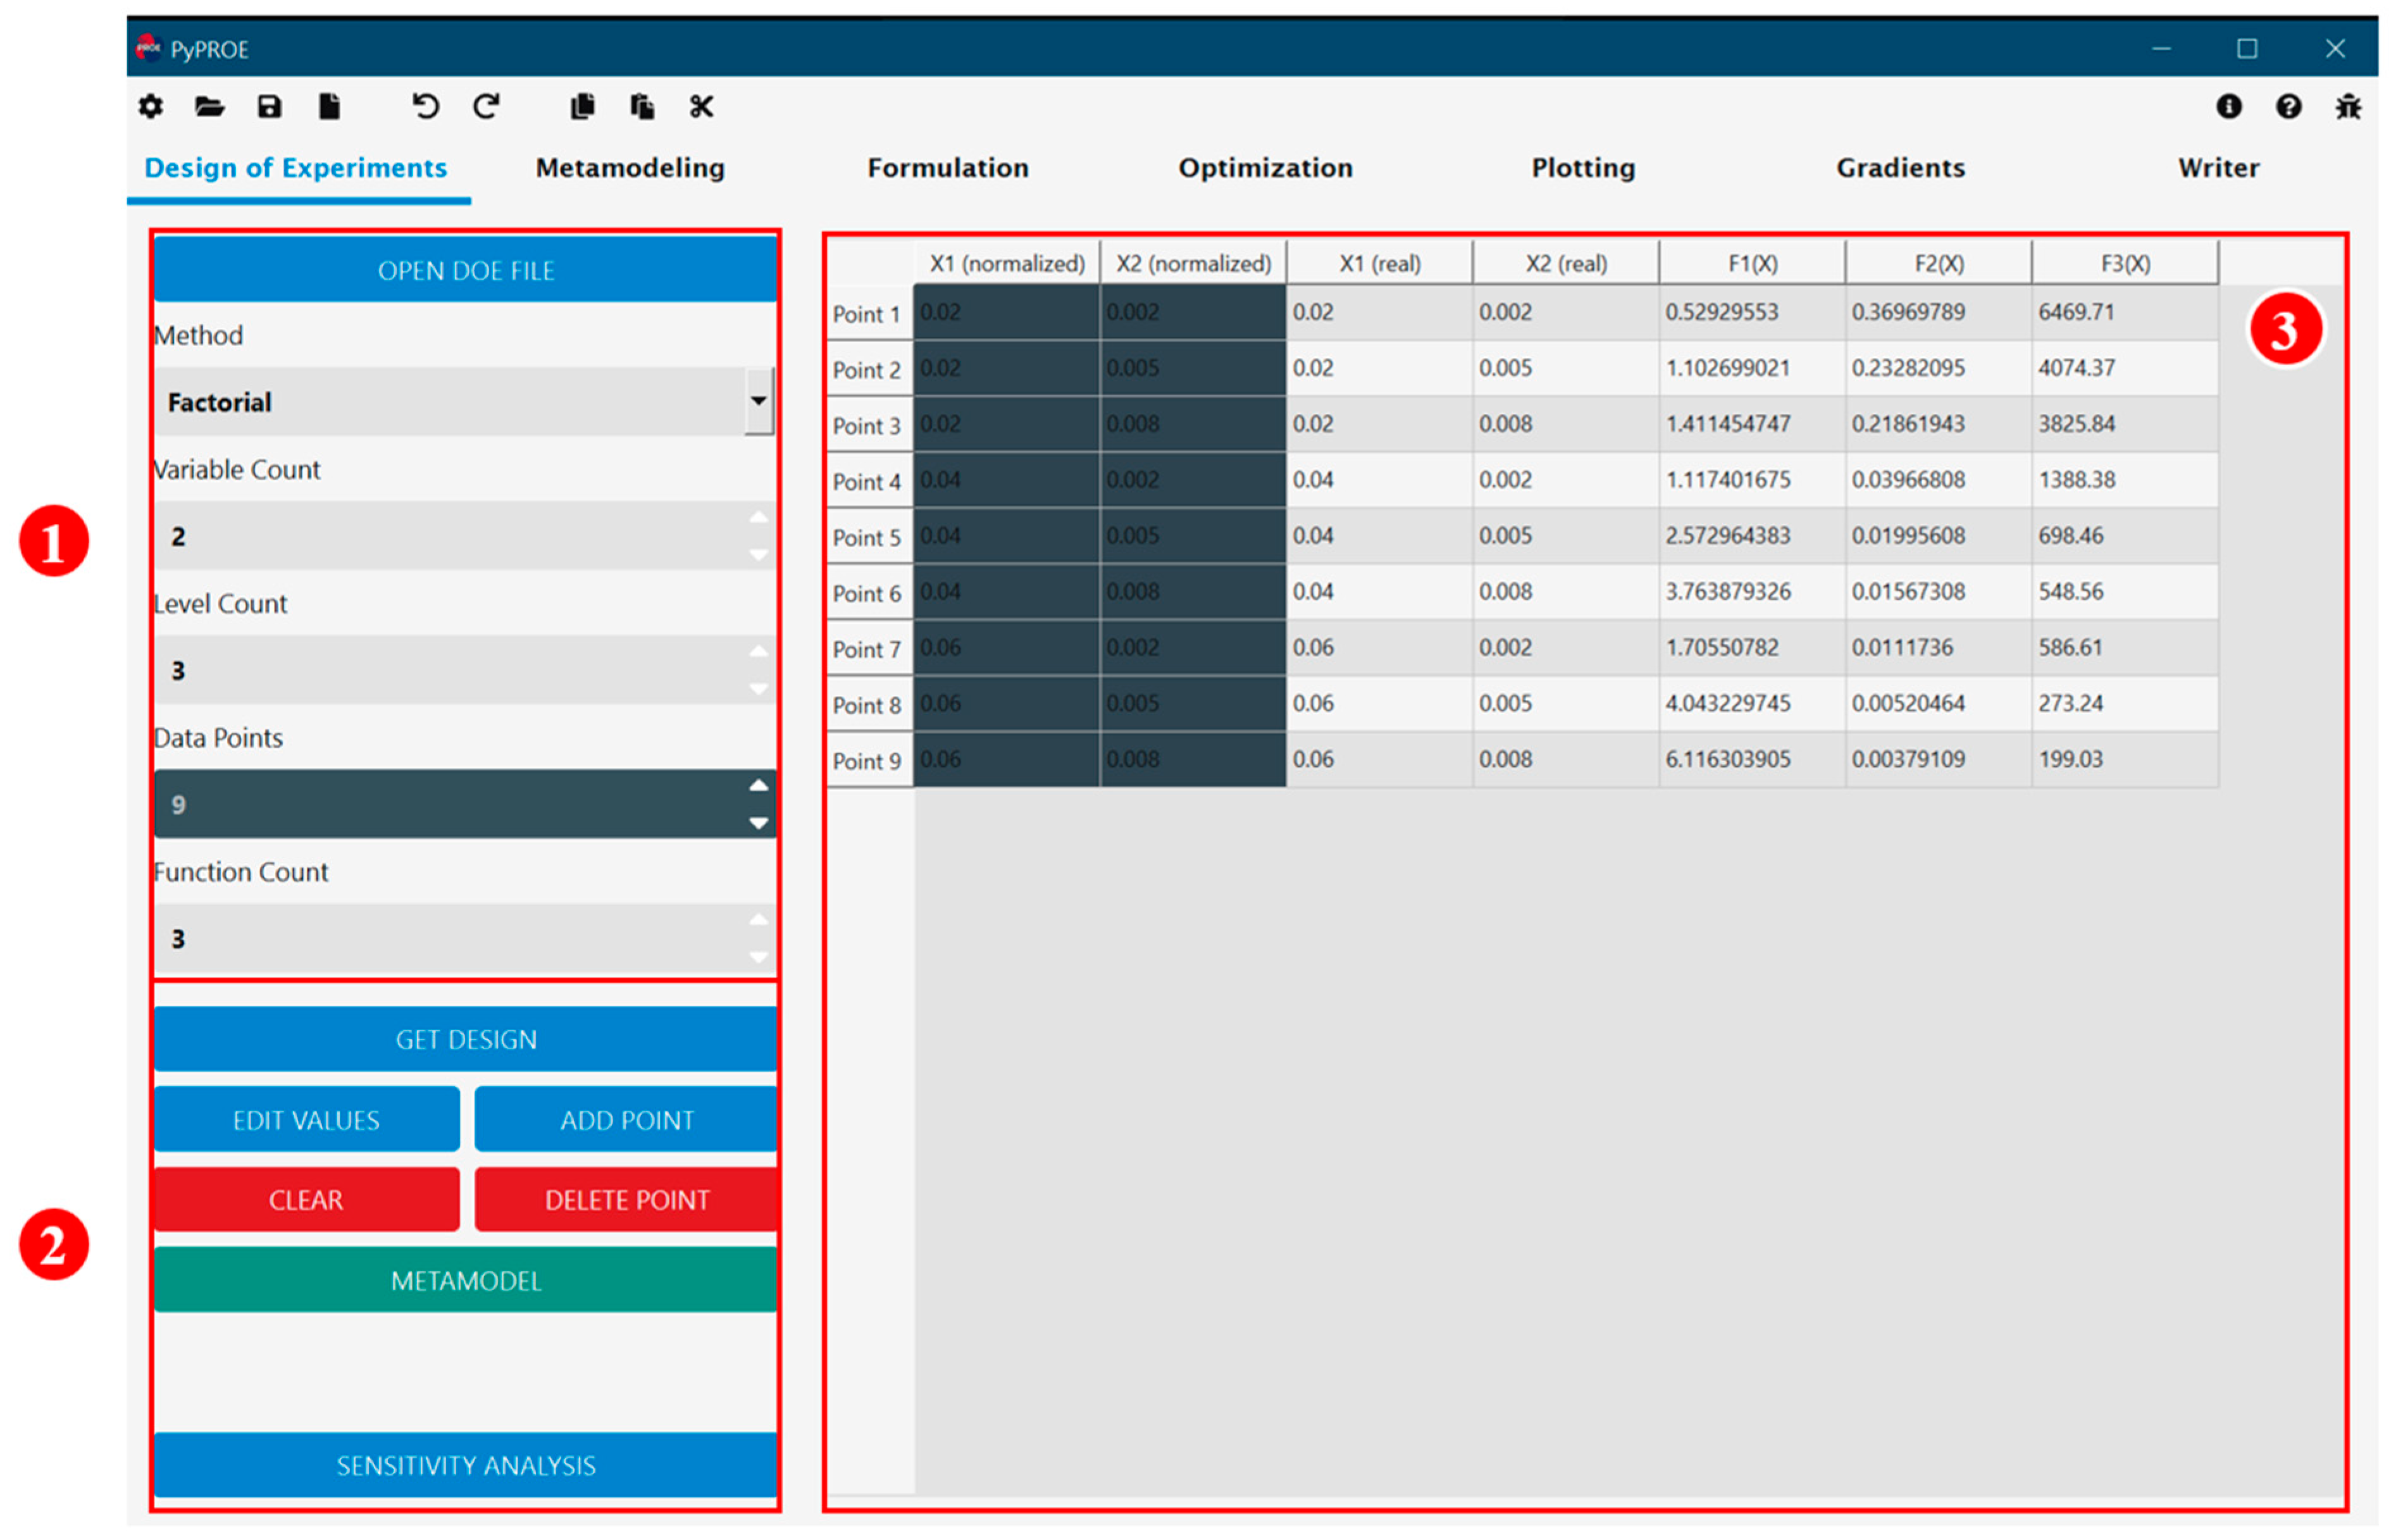Click the undo arrow icon

426,106
